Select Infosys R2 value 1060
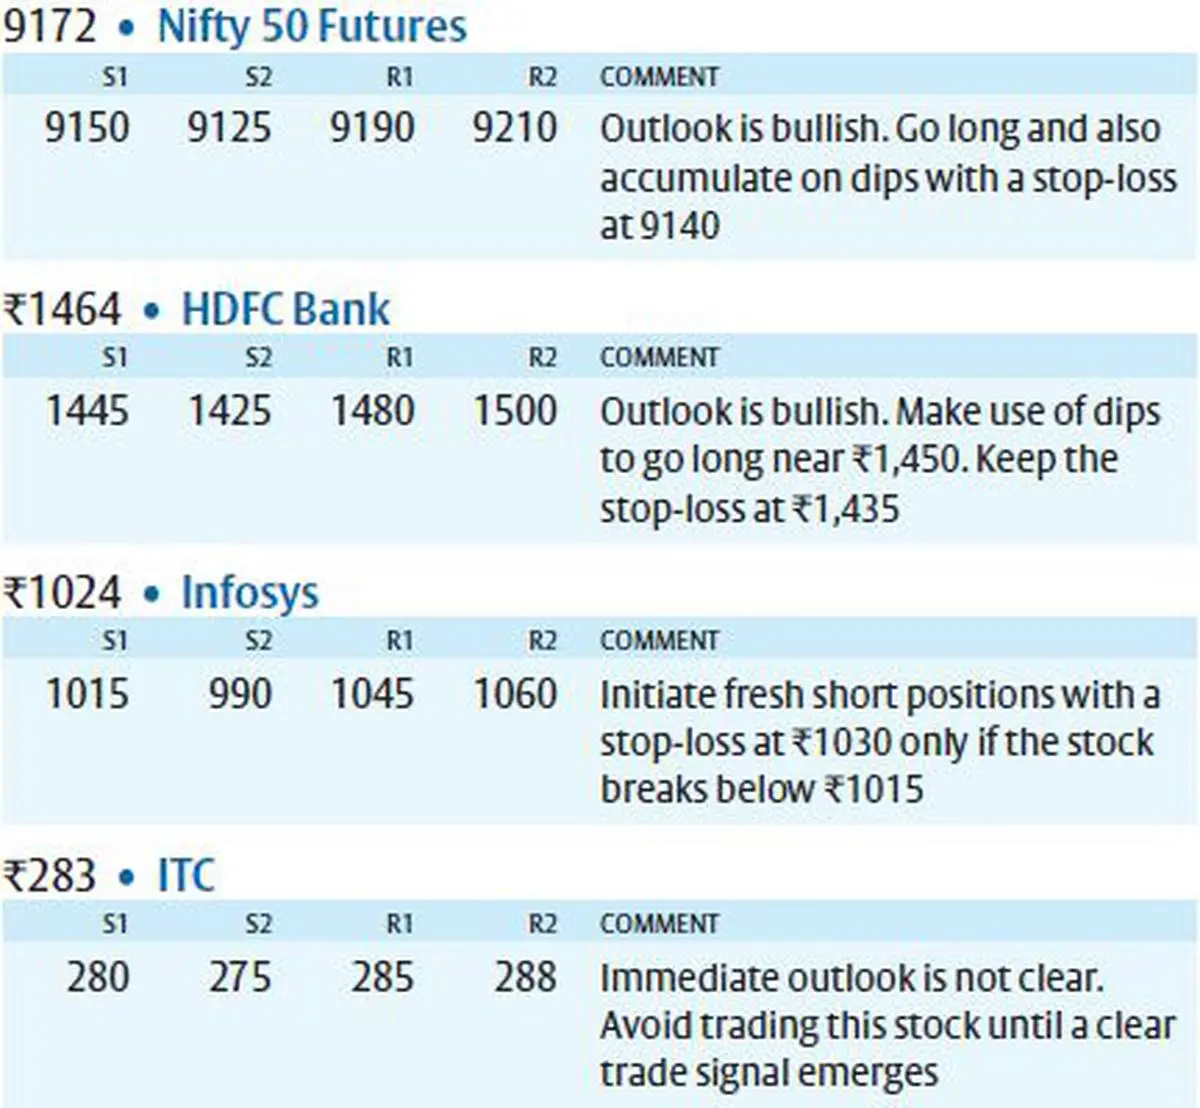The image size is (1200, 1108). pos(515,694)
